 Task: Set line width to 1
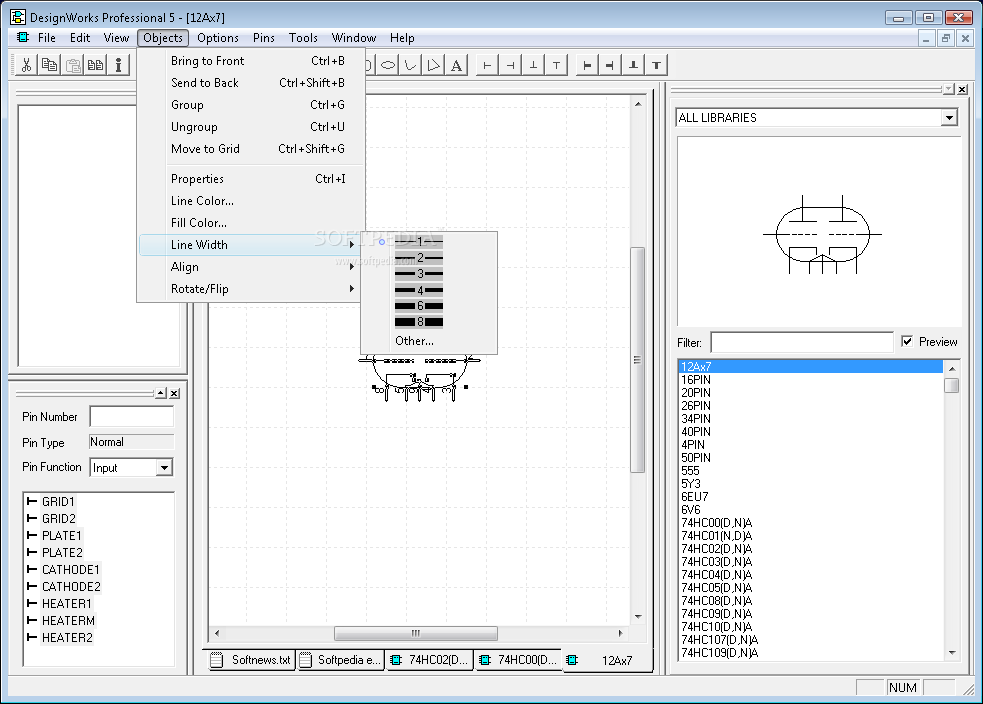coord(419,241)
